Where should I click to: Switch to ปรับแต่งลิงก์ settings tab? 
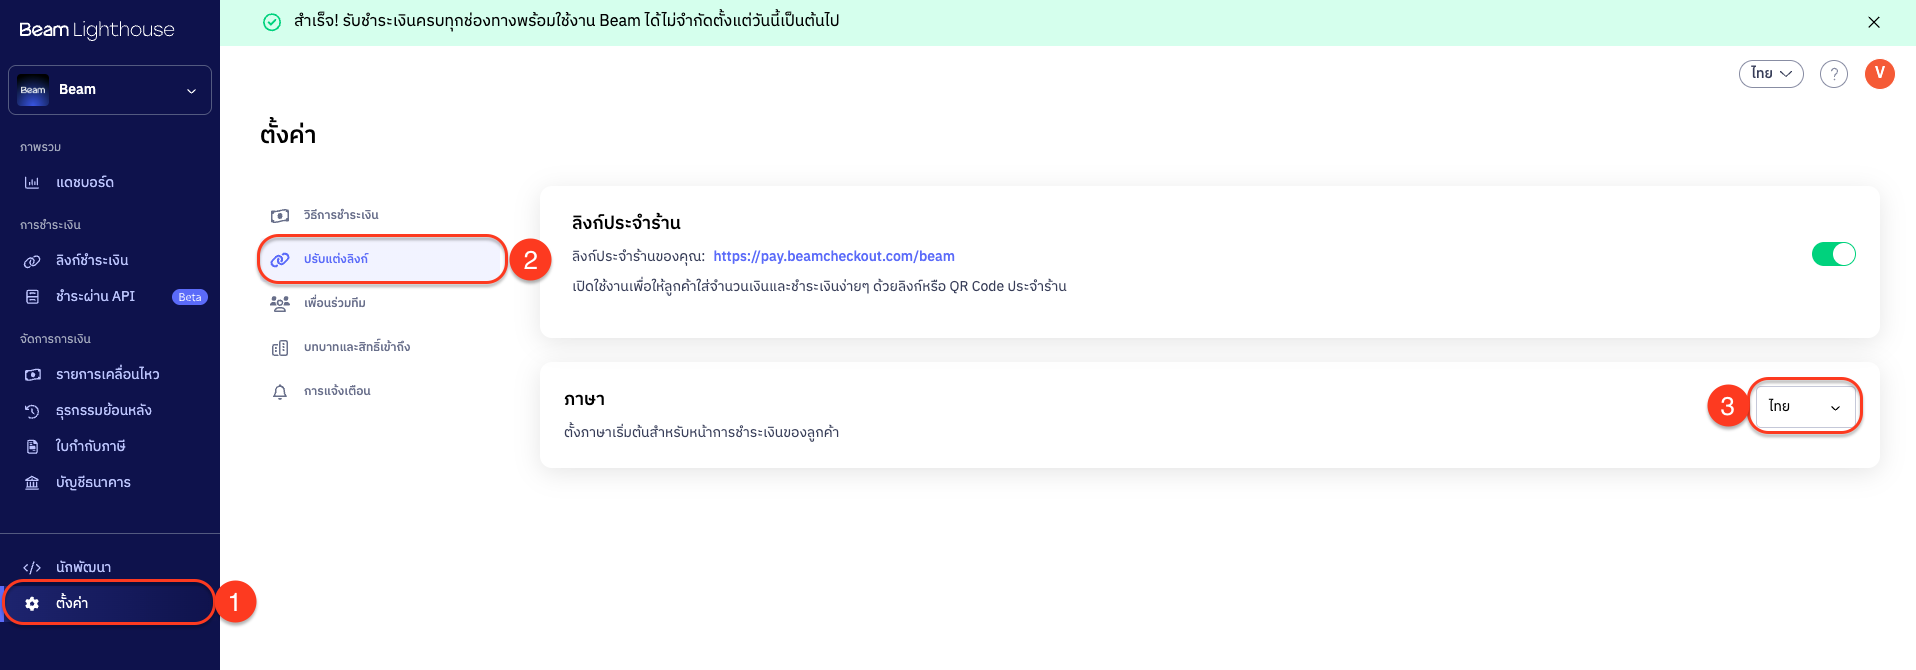[382, 260]
